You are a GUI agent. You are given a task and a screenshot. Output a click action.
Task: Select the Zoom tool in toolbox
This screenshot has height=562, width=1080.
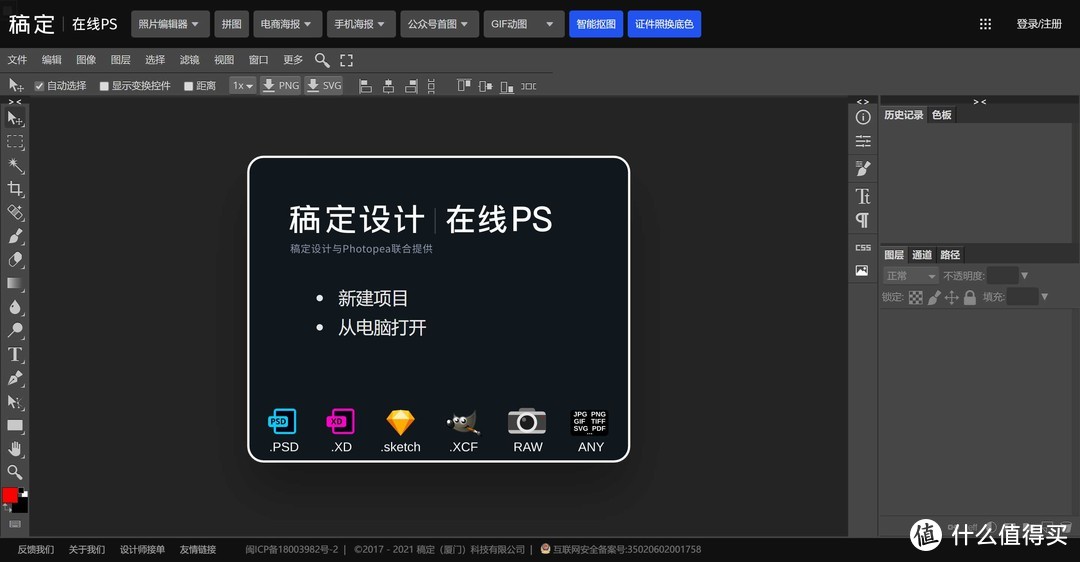[14, 472]
